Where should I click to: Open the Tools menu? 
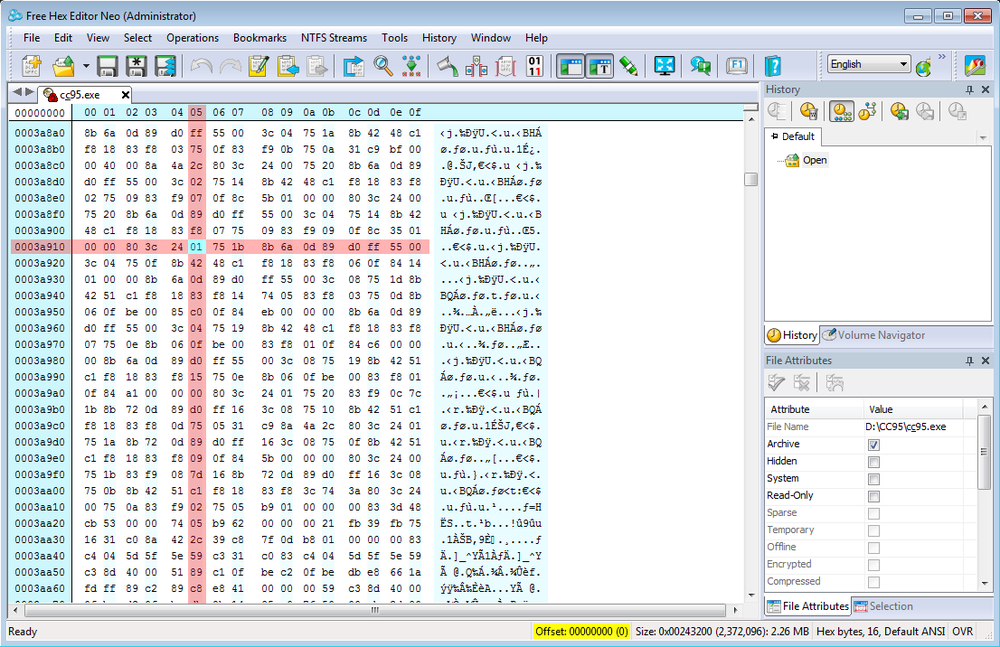pyautogui.click(x=395, y=38)
